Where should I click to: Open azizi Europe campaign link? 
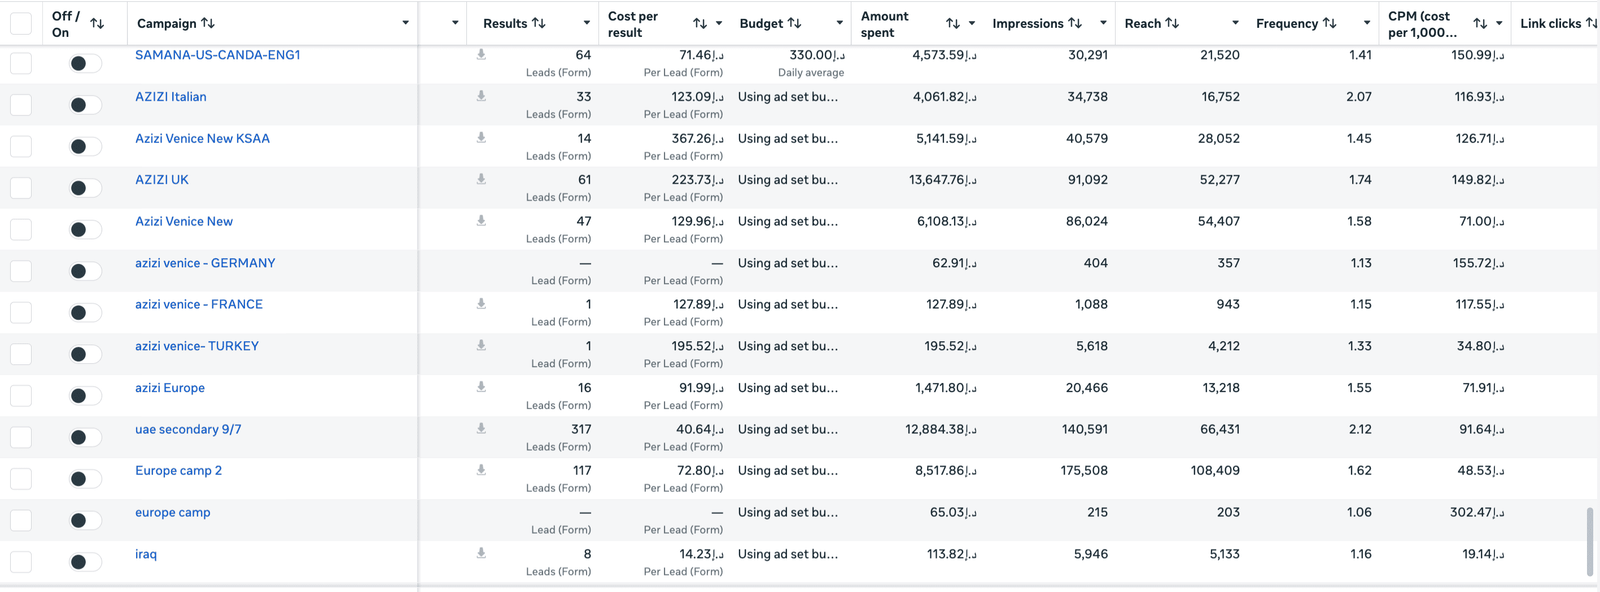[x=170, y=388]
